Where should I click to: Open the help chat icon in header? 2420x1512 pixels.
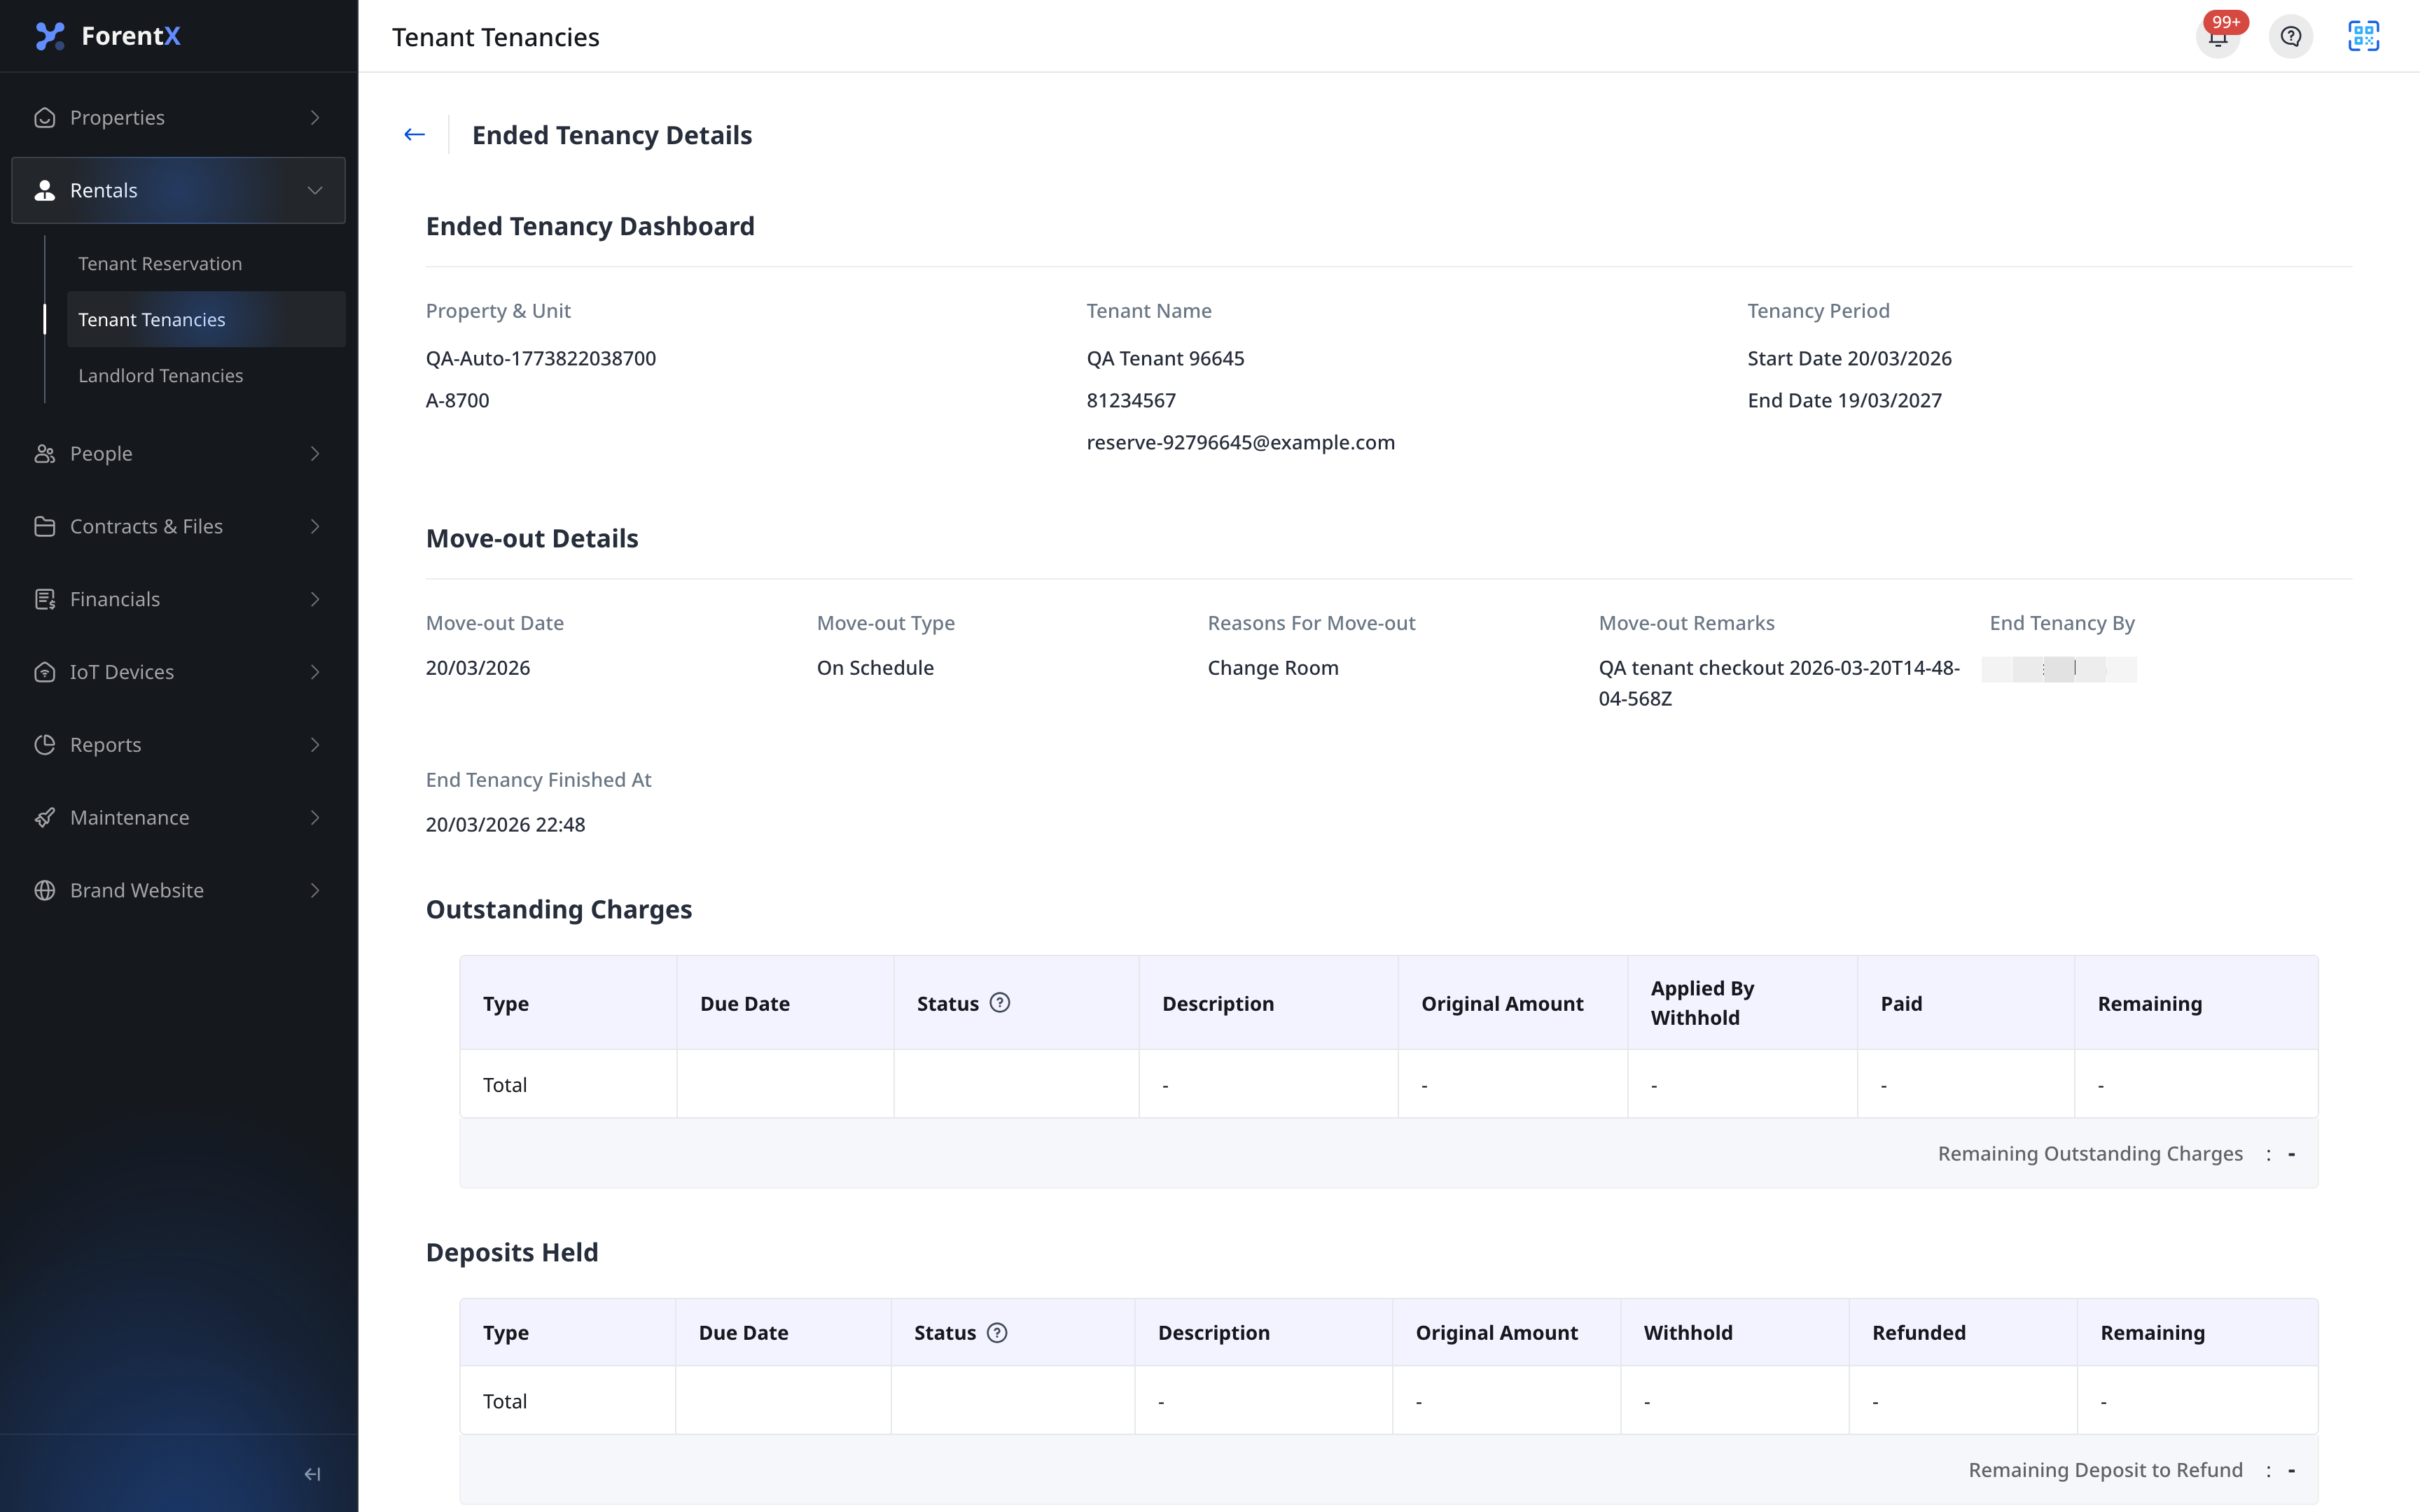[x=2291, y=37]
